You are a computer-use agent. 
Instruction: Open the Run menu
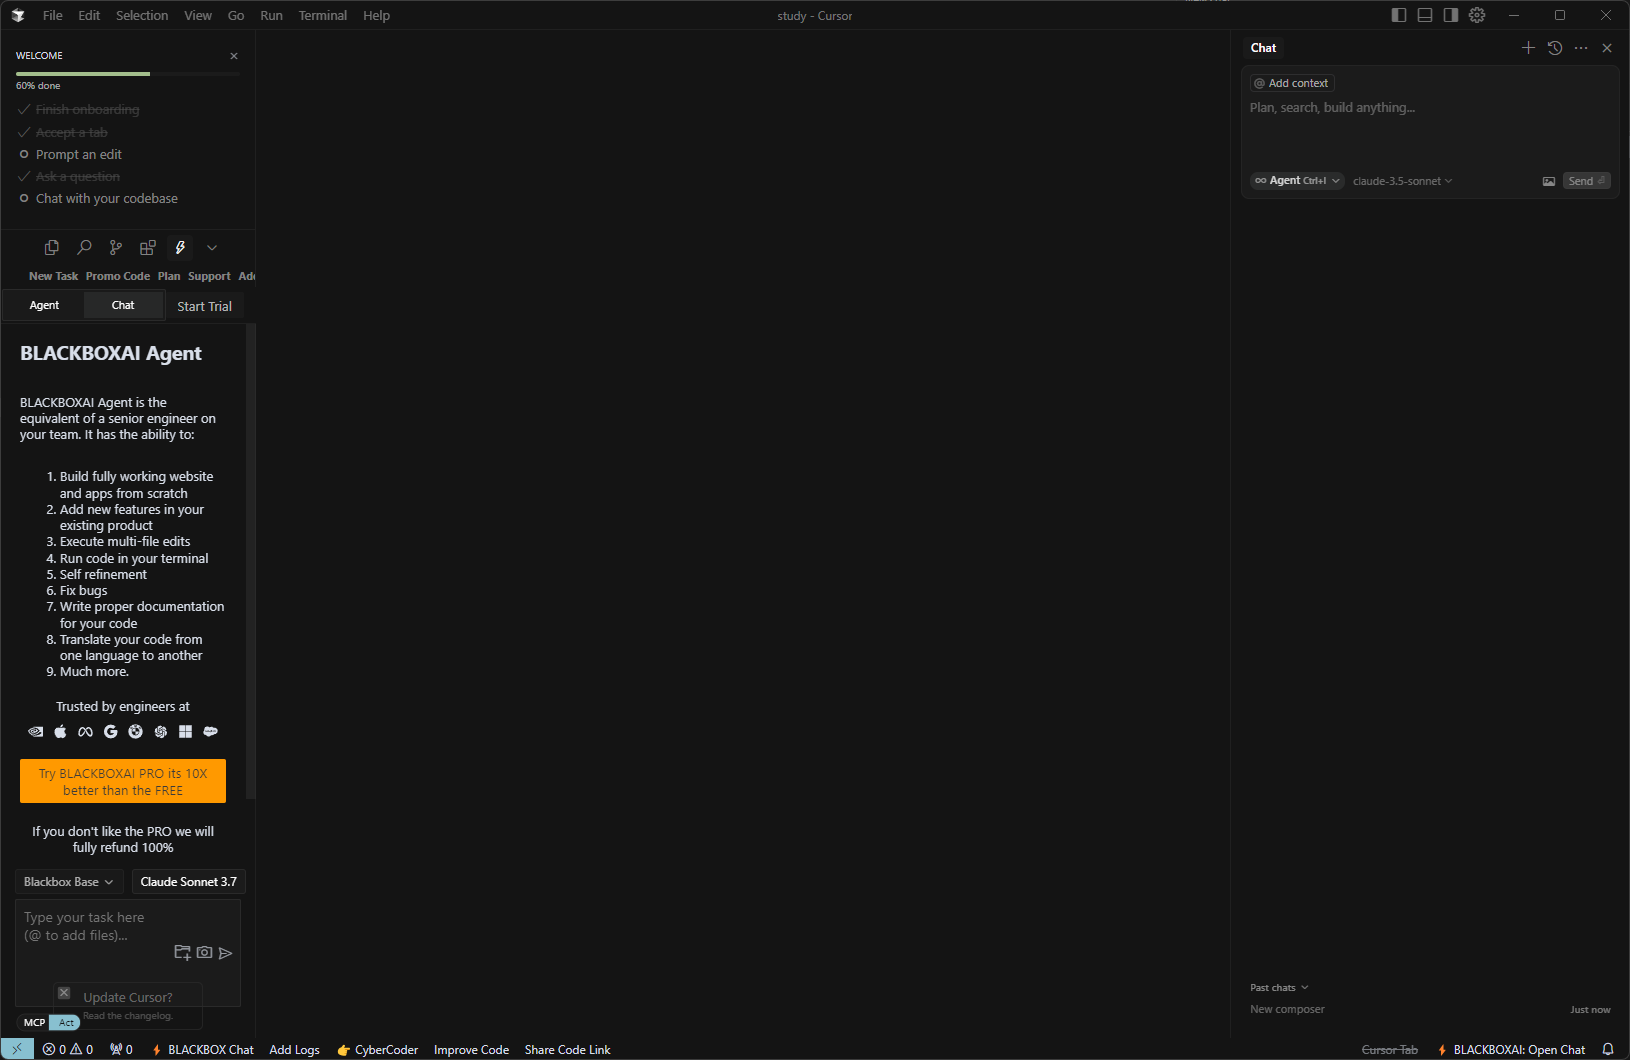click(x=271, y=15)
